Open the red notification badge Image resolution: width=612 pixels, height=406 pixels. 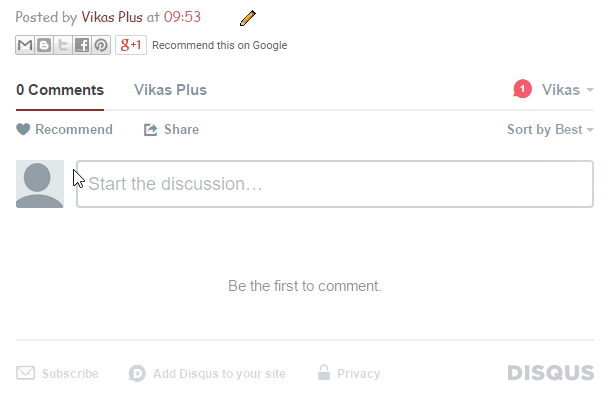coord(522,89)
